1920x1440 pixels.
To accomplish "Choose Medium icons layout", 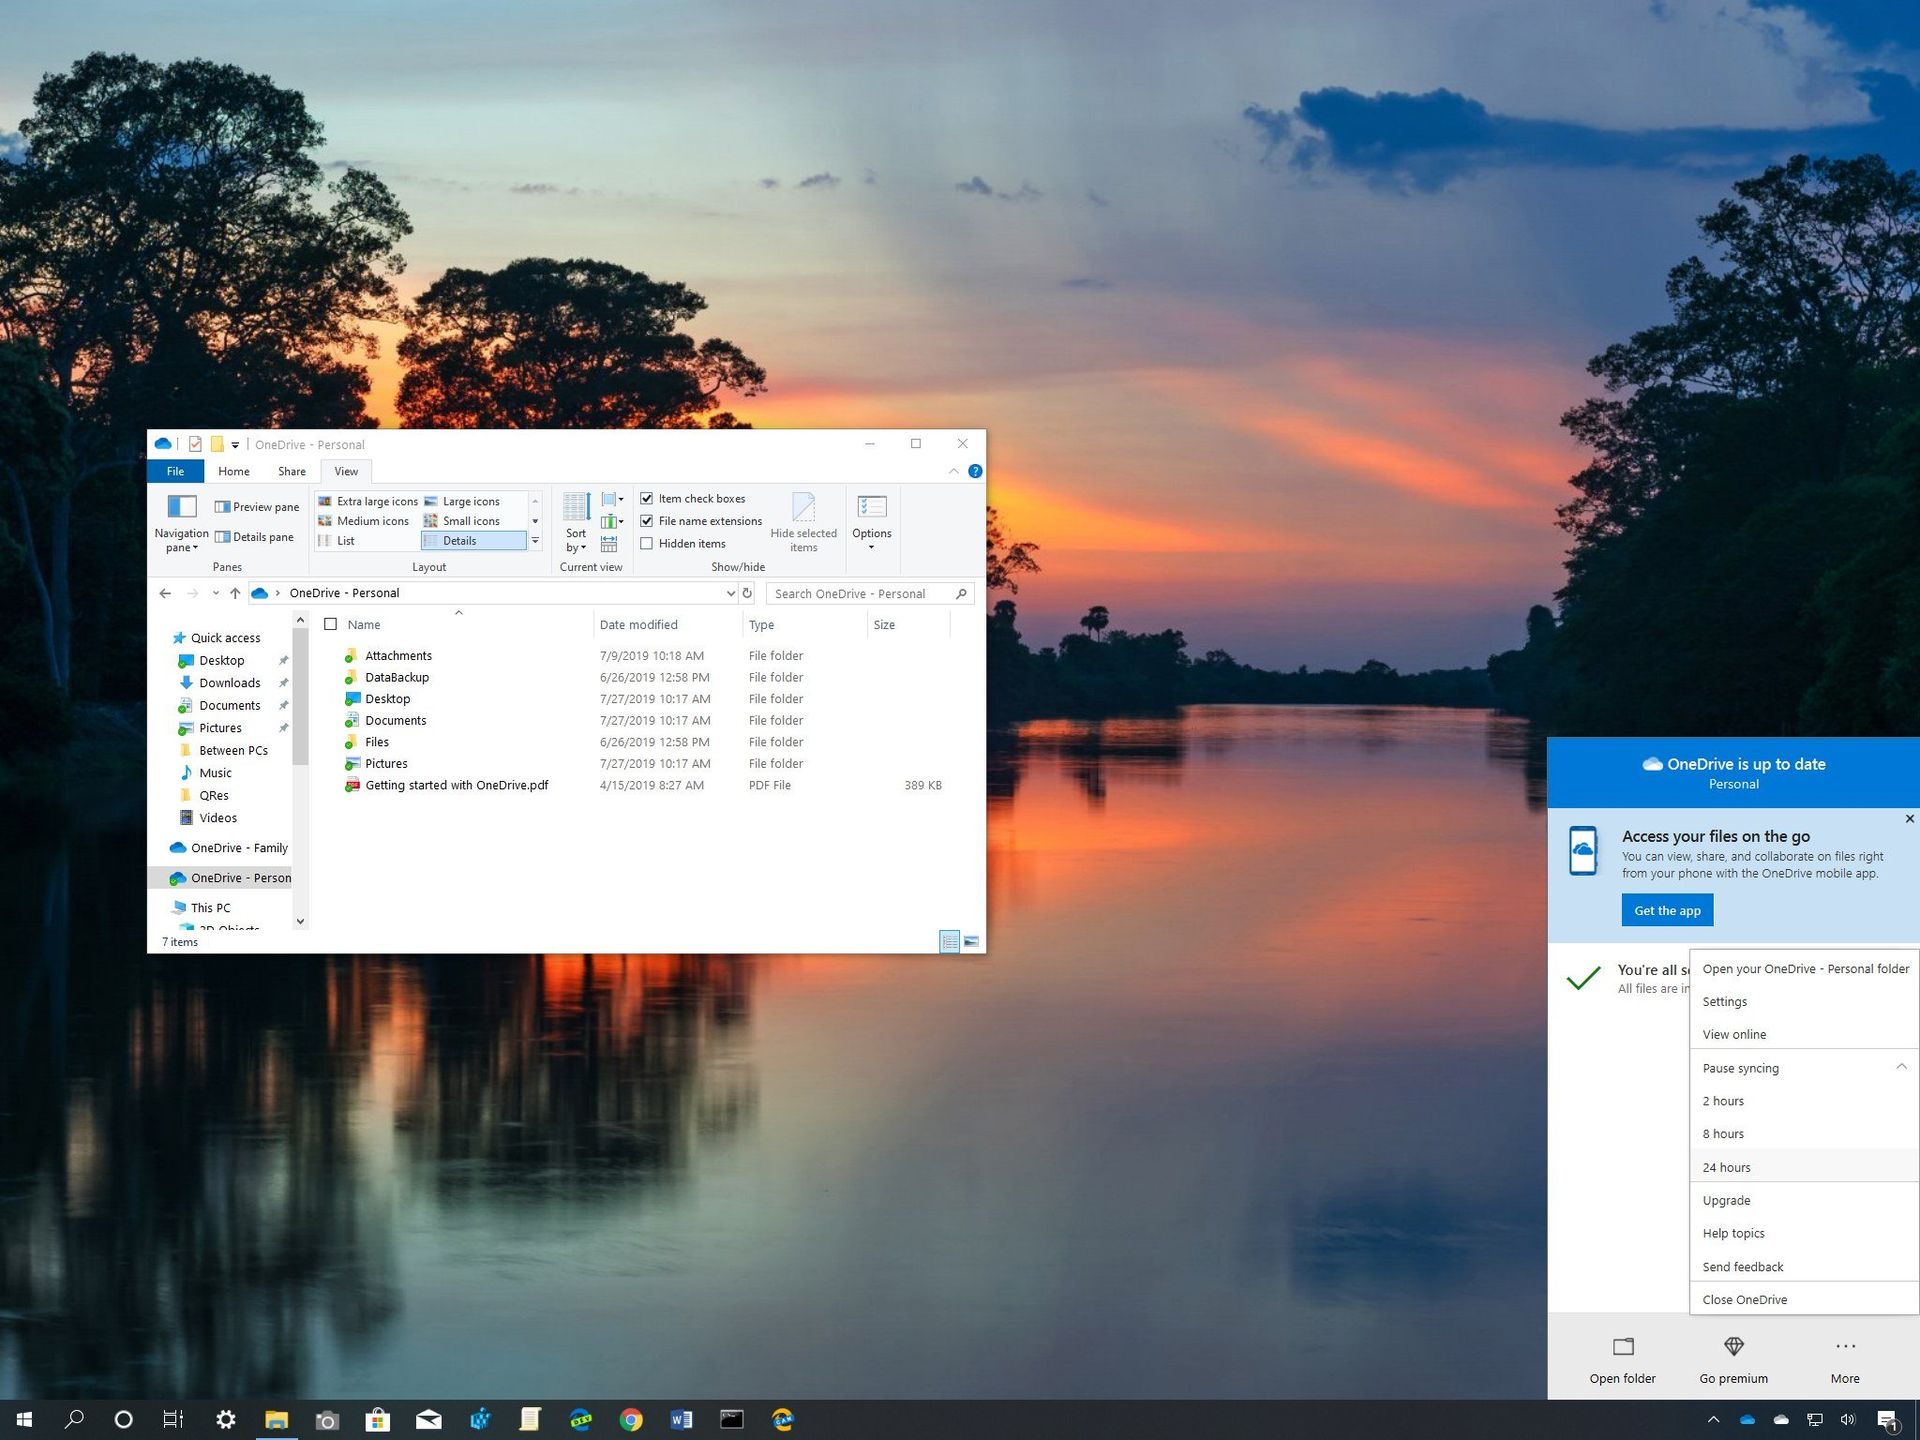I will [x=372, y=520].
